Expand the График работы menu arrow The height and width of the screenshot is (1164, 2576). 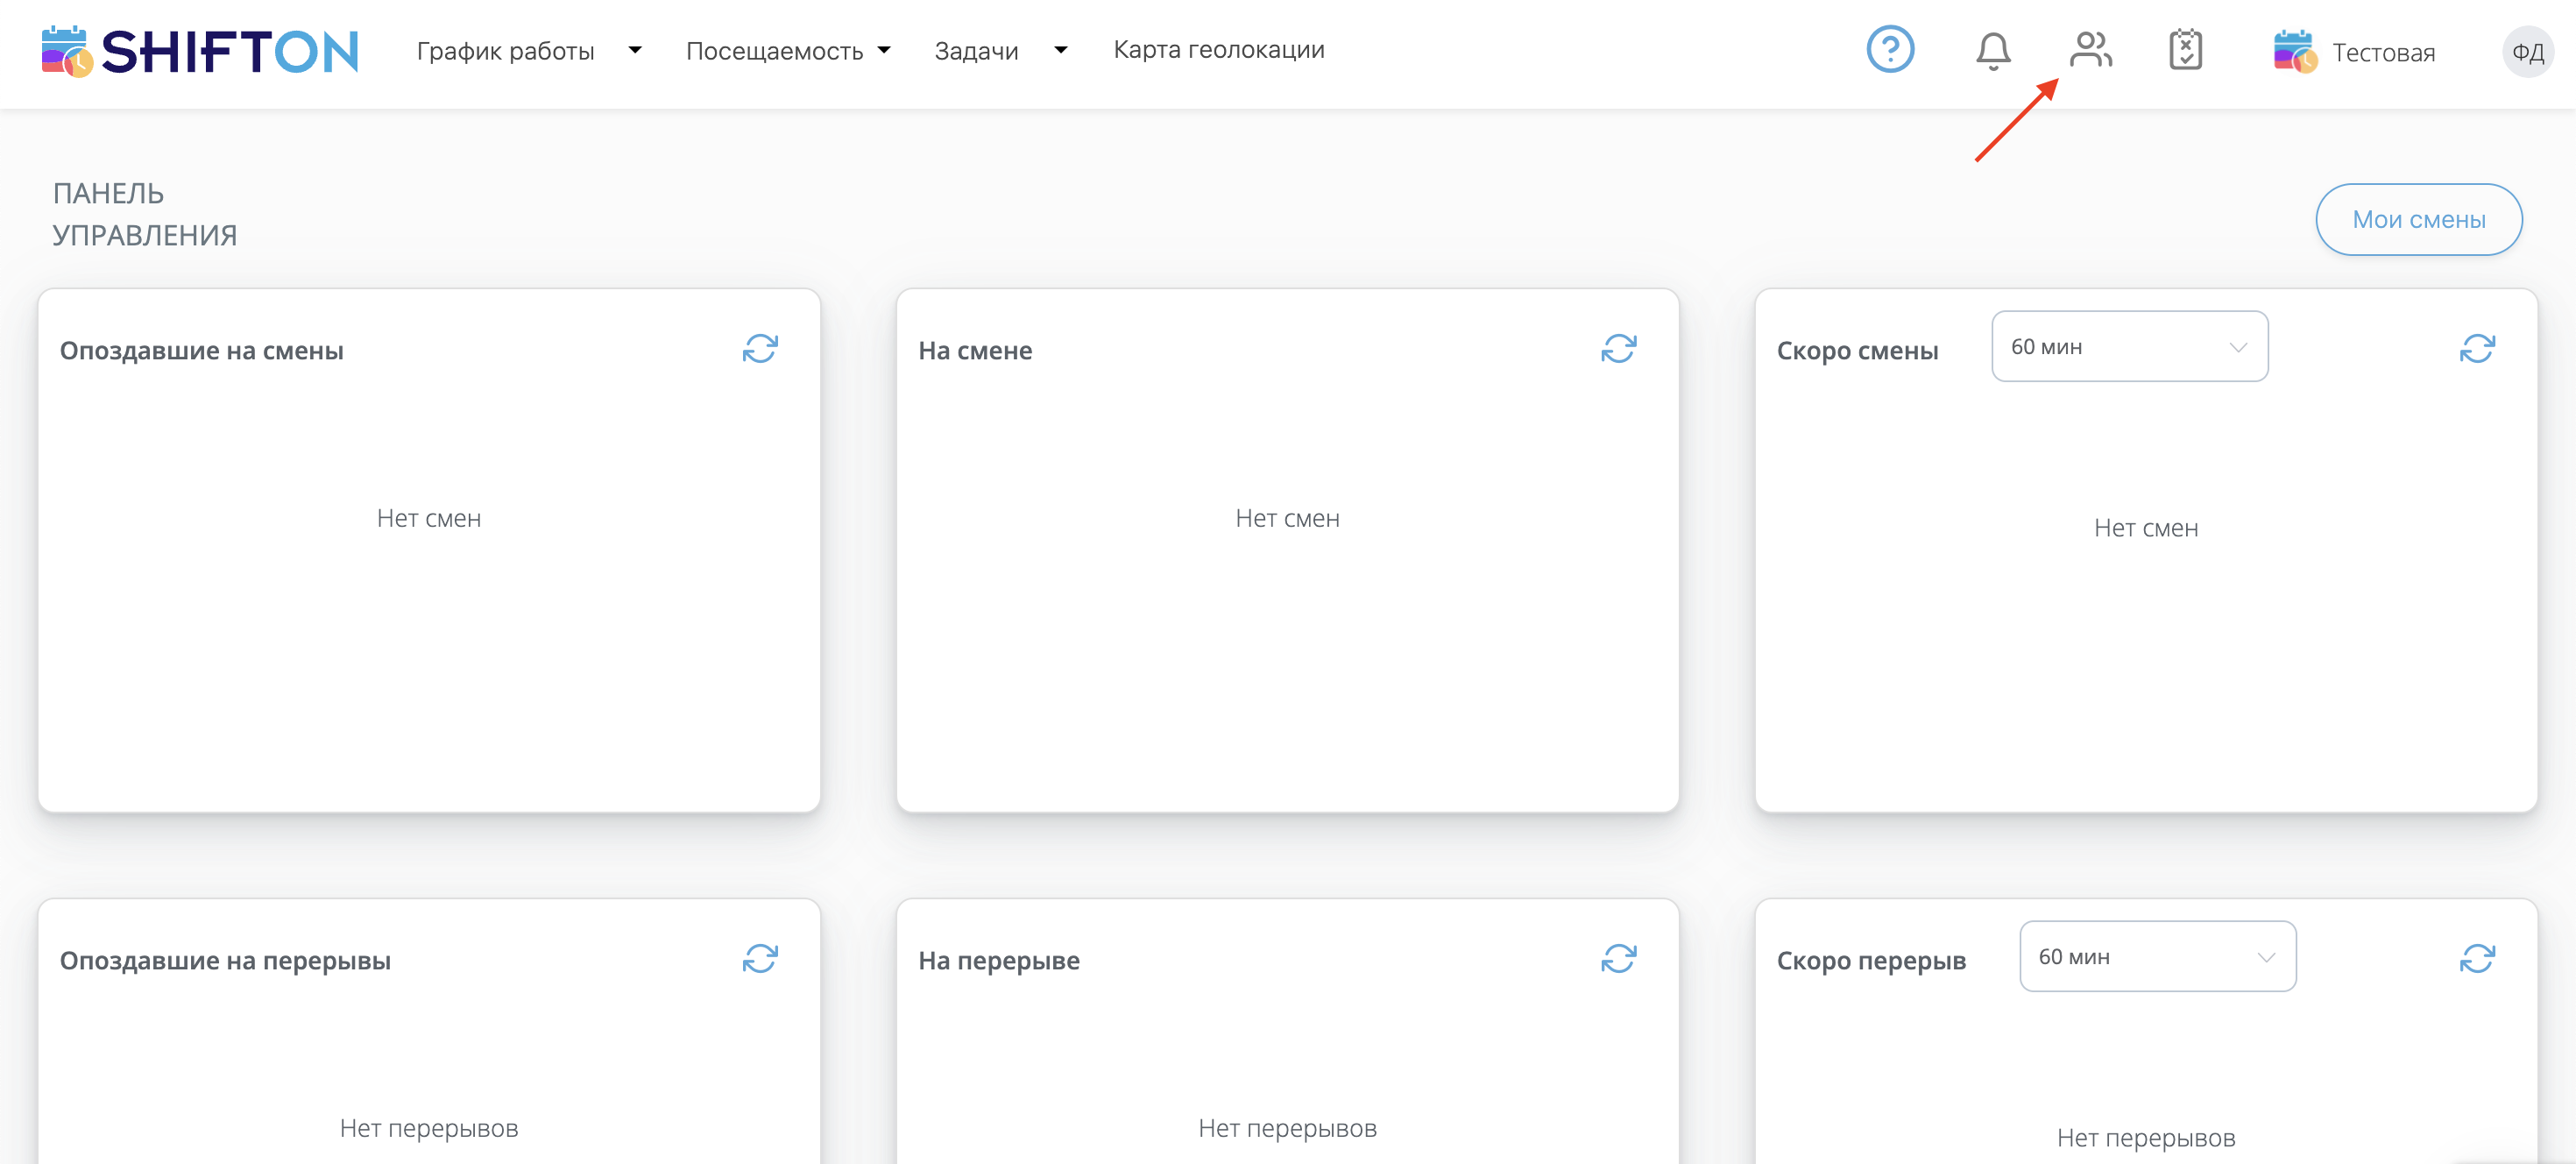(x=635, y=50)
